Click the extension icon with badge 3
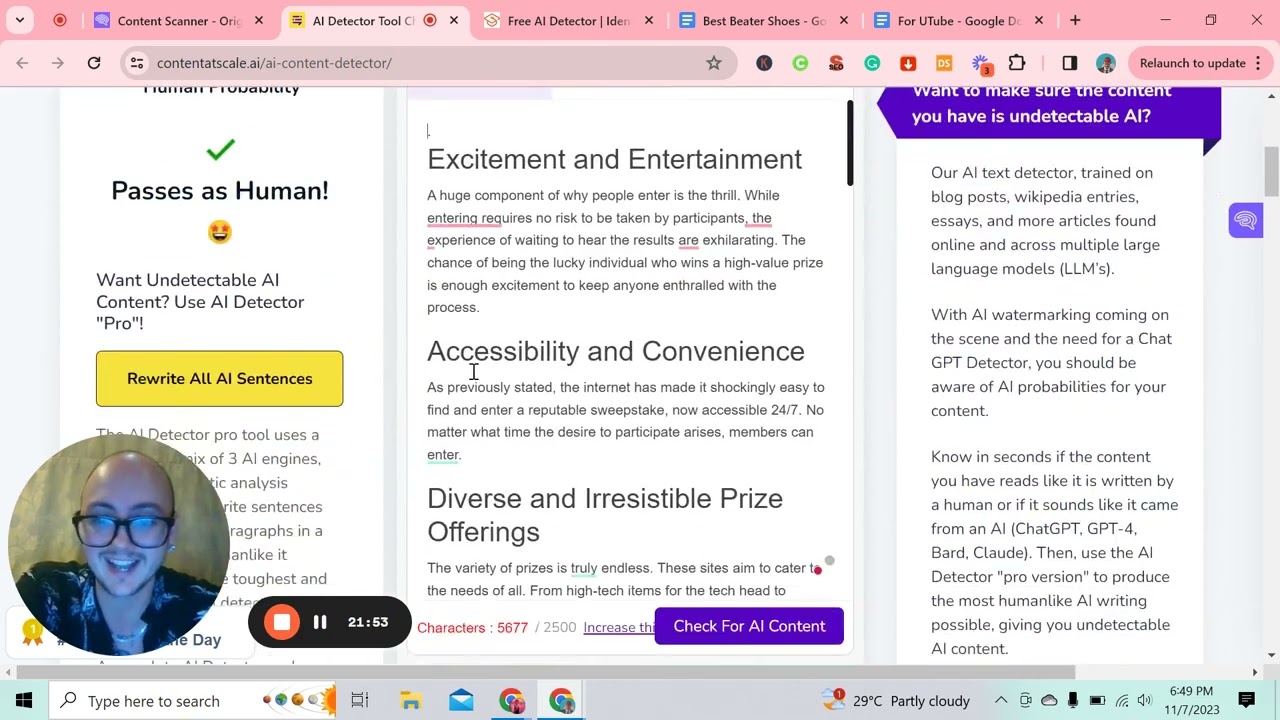The image size is (1280, 720). pos(981,64)
